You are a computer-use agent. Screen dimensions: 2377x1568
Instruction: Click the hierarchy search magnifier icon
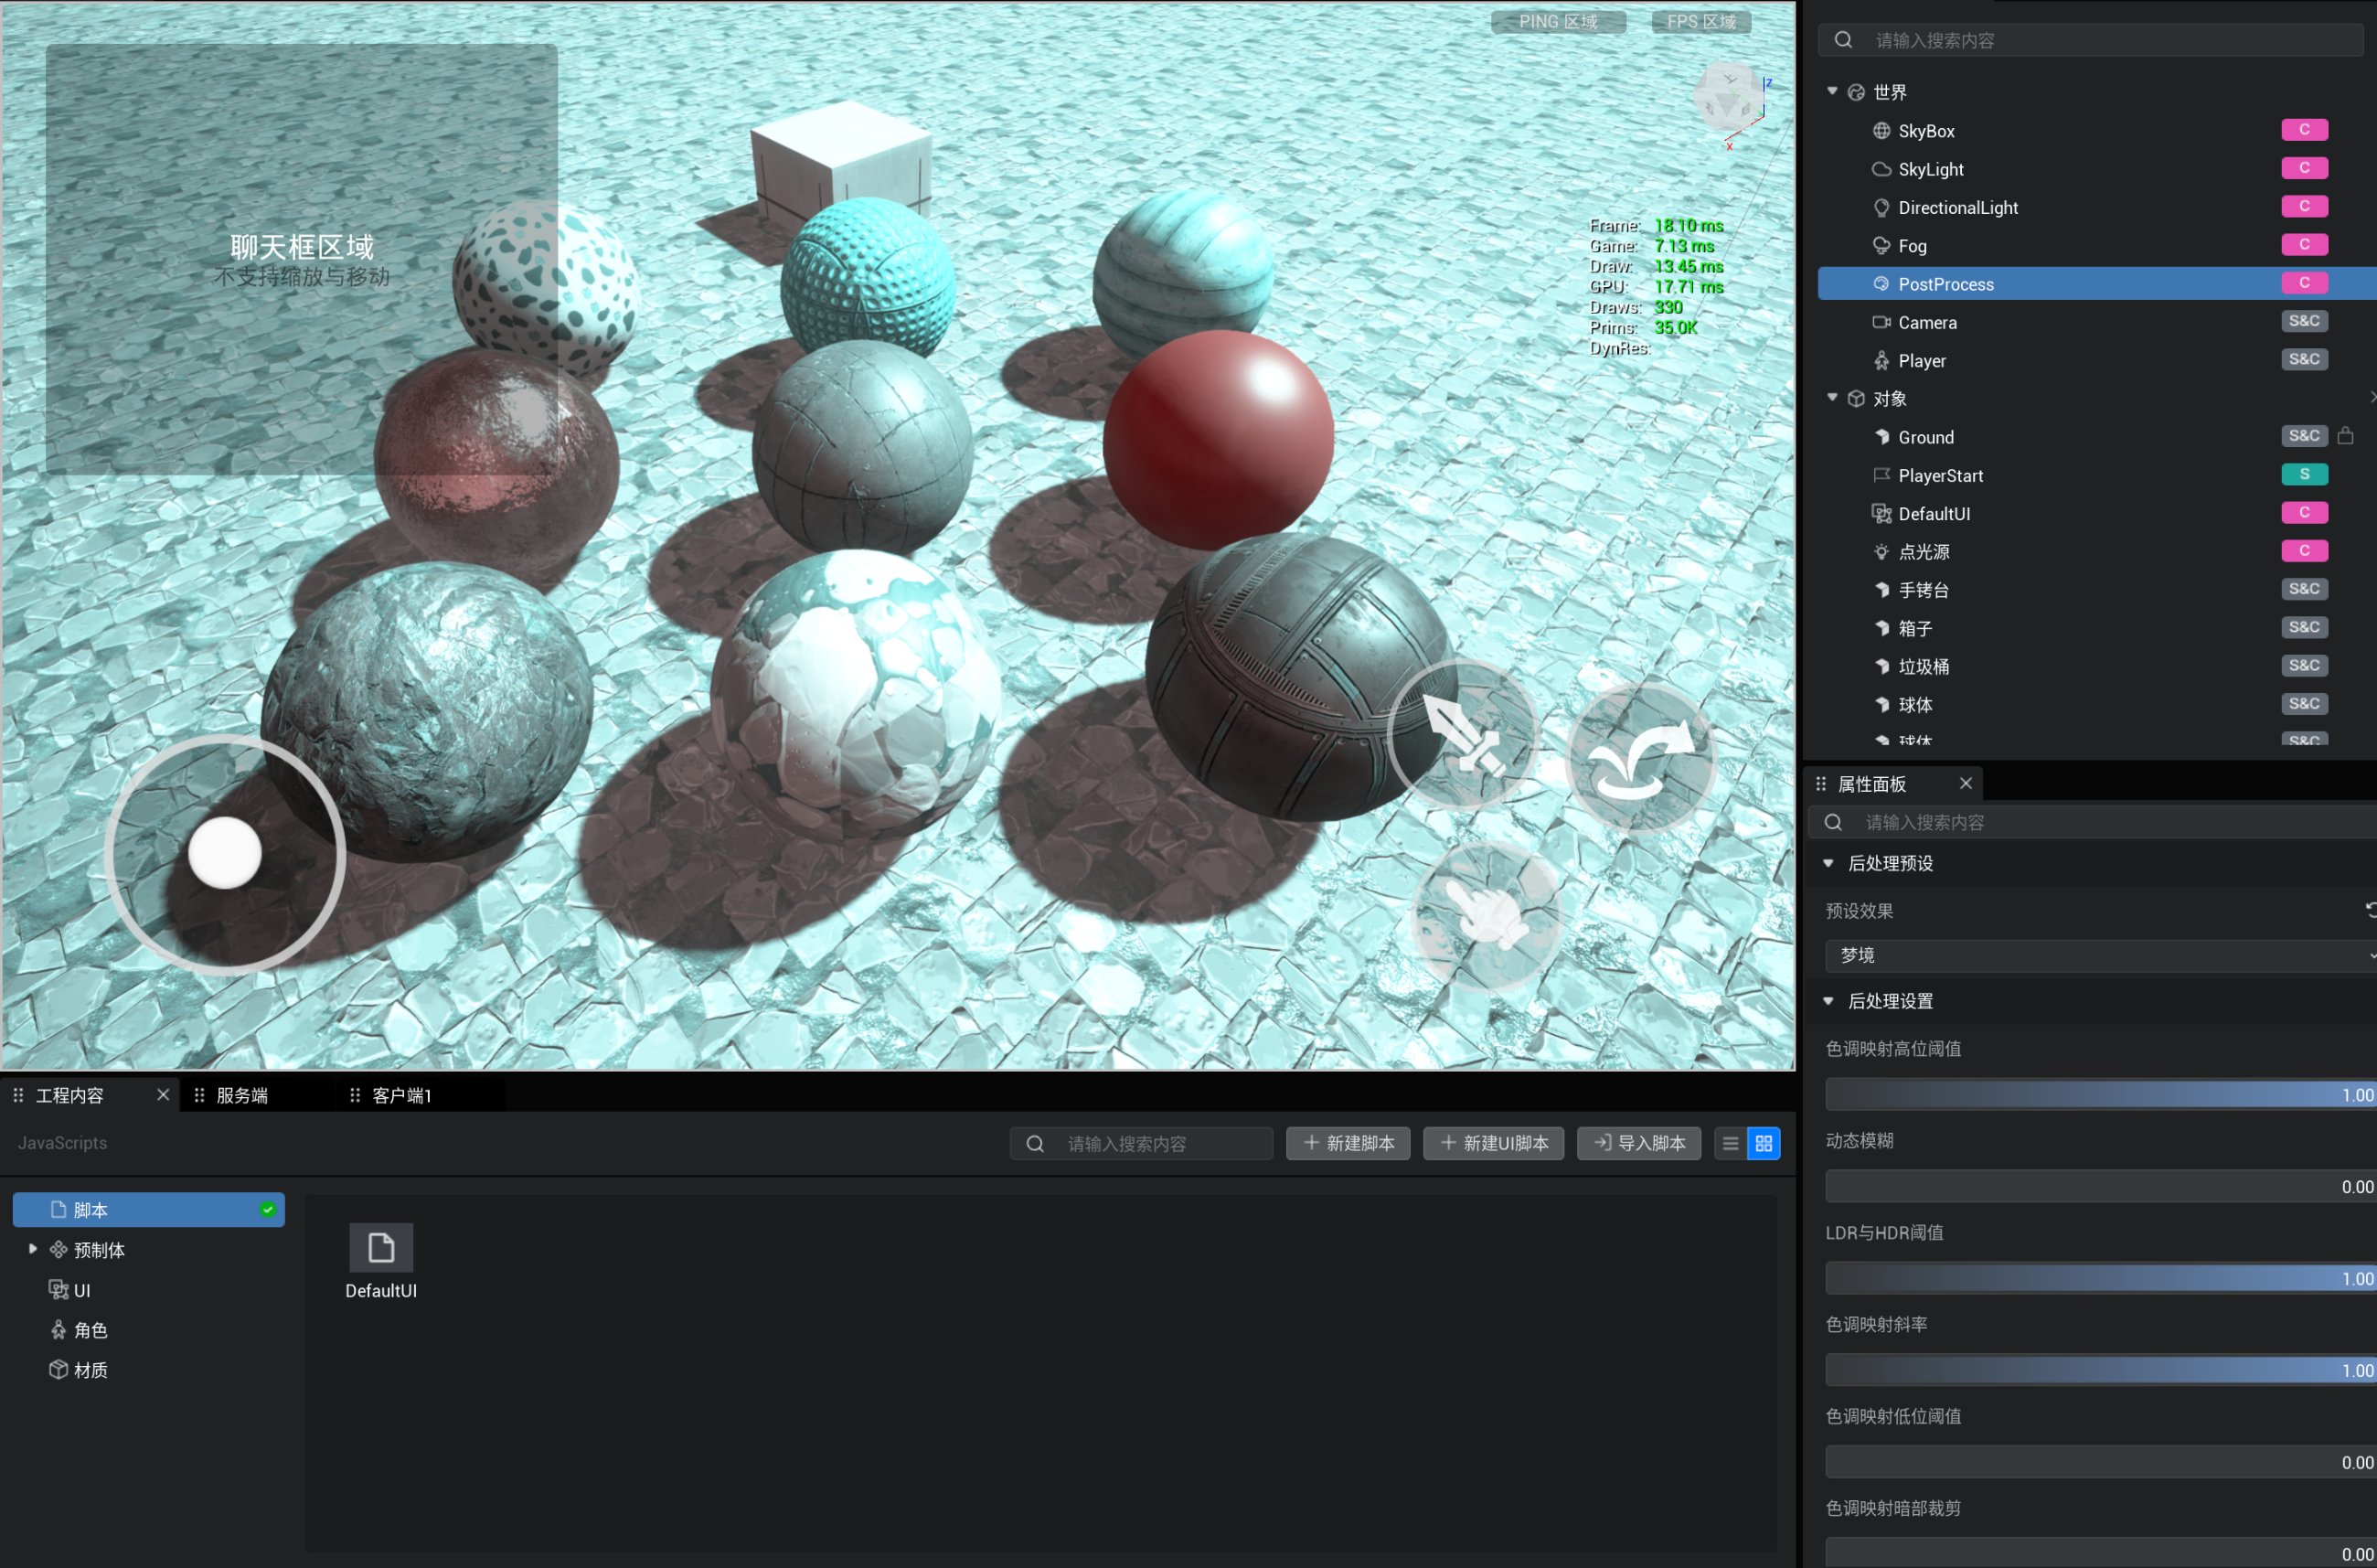[x=1843, y=40]
